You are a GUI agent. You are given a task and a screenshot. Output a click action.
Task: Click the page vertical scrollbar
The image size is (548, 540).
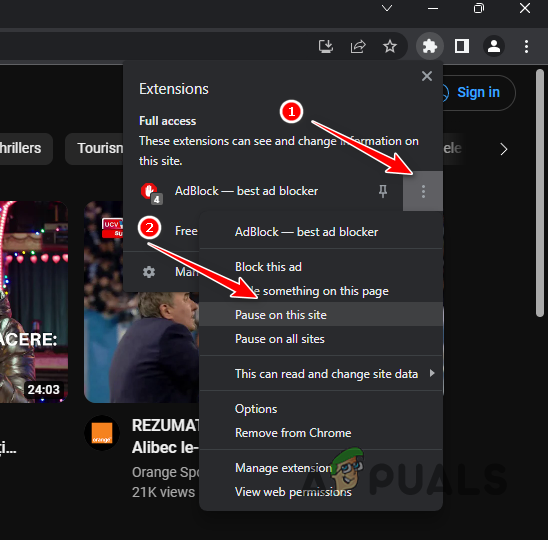(x=540, y=193)
